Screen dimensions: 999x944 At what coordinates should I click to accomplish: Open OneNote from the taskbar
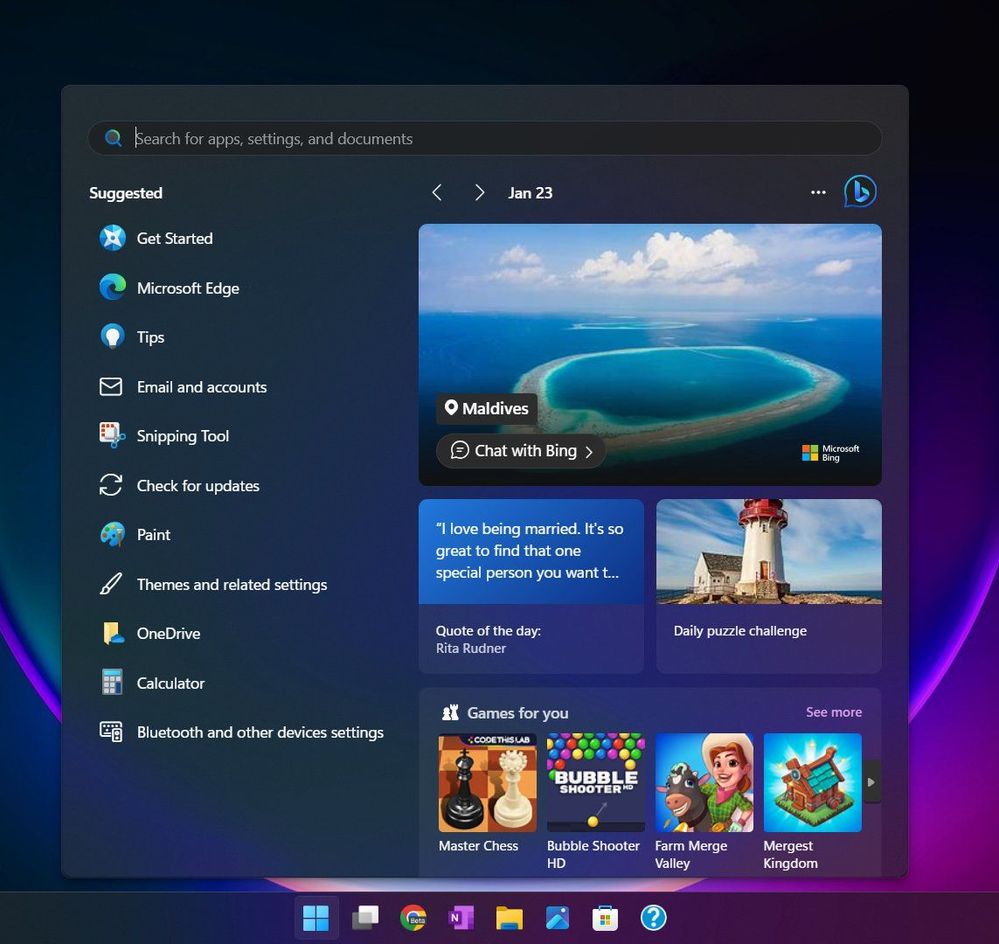pos(461,918)
